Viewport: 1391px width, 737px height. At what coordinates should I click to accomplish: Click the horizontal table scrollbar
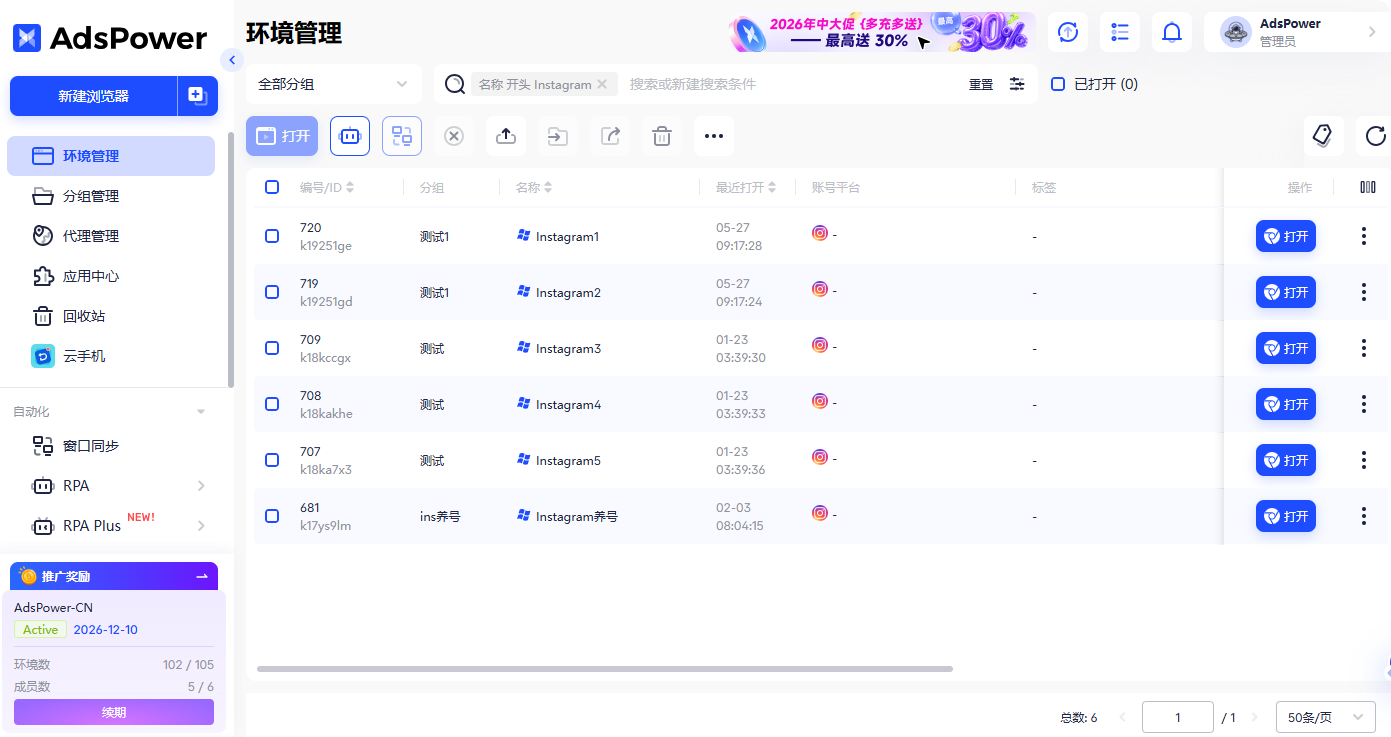tap(605, 668)
